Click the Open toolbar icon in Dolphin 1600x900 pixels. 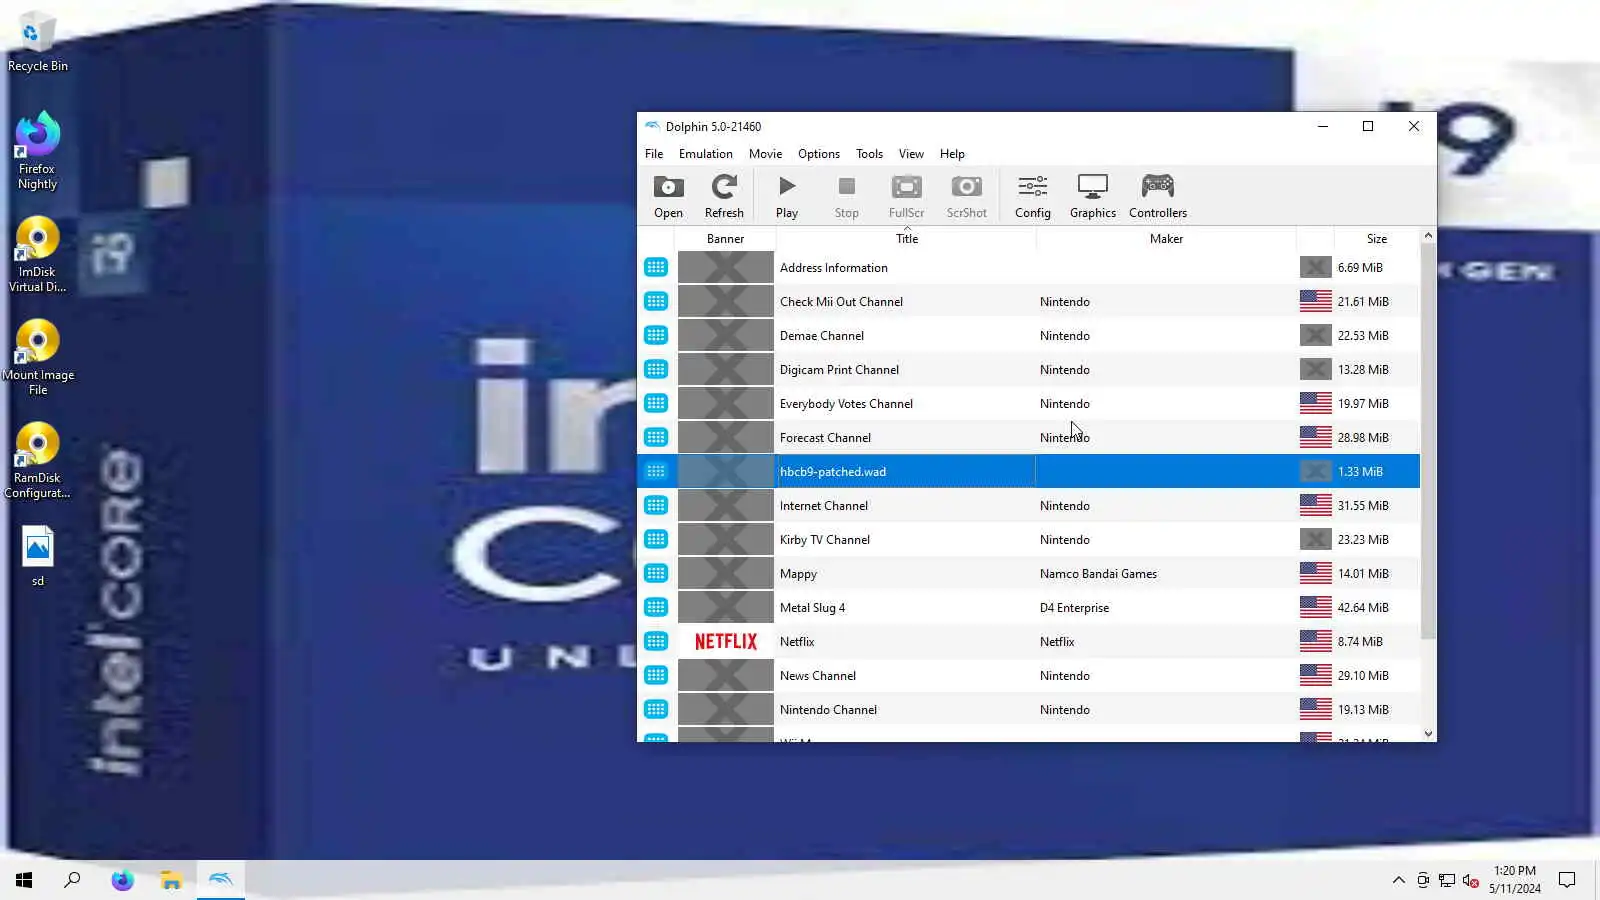pos(668,196)
